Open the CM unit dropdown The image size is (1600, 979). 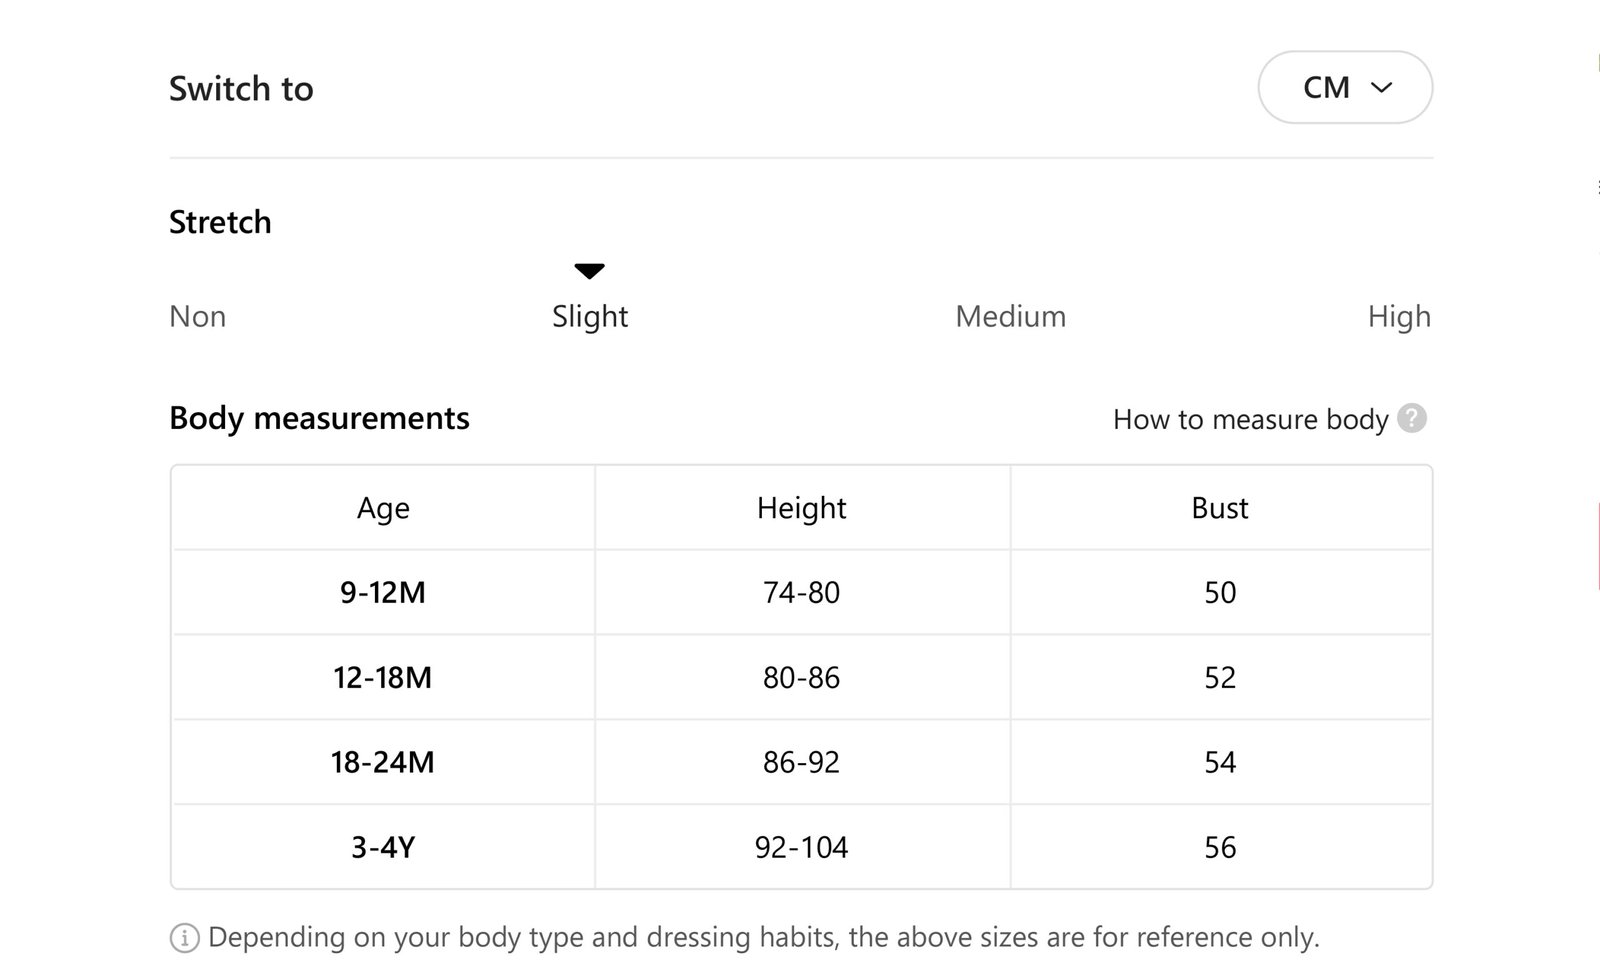[x=1345, y=88]
